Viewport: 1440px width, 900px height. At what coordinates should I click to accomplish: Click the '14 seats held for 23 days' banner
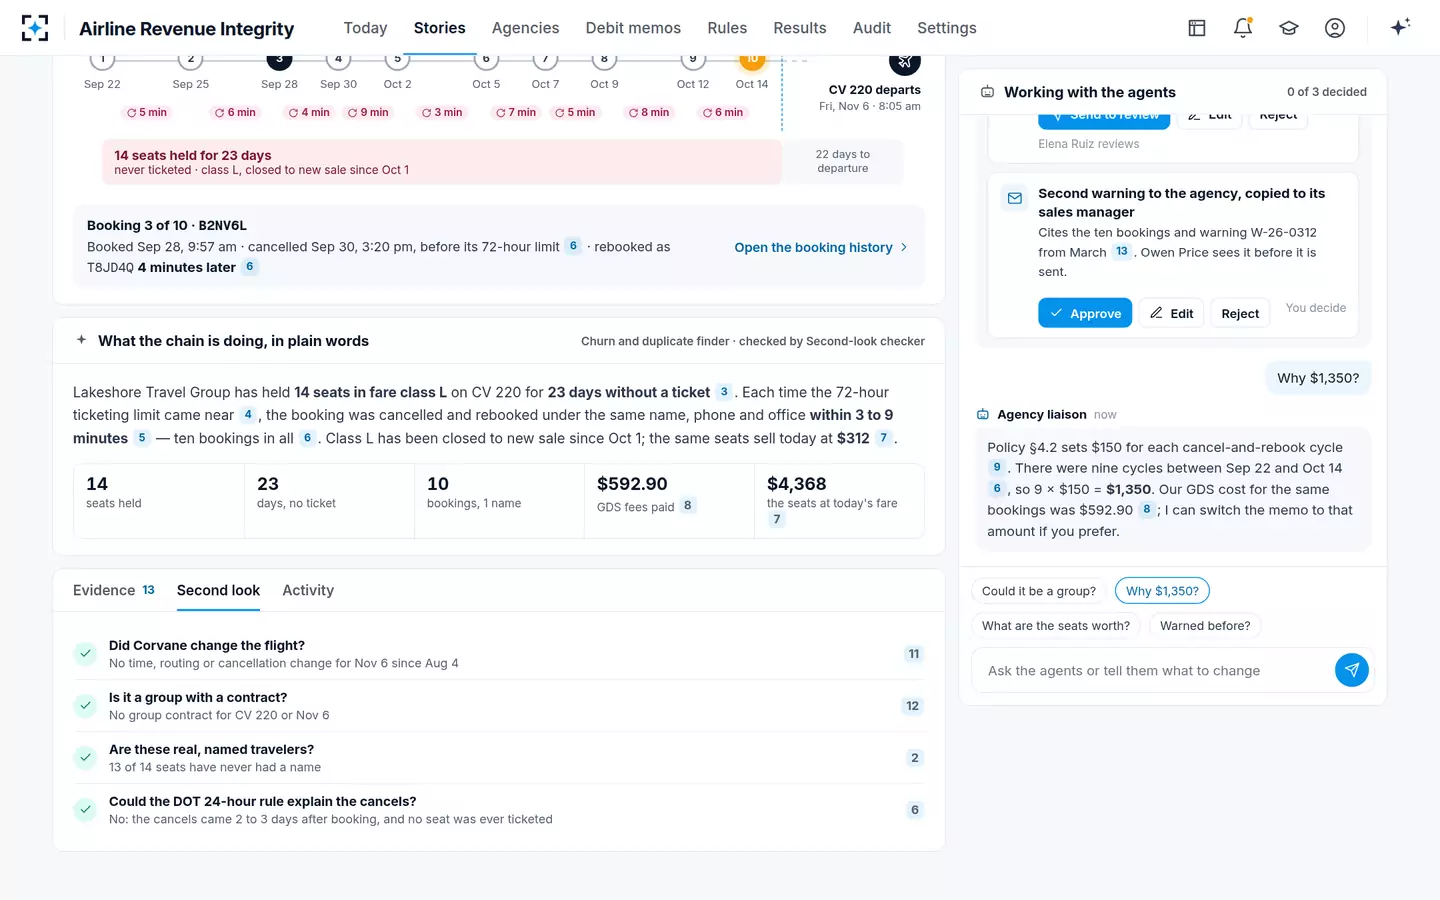442,162
